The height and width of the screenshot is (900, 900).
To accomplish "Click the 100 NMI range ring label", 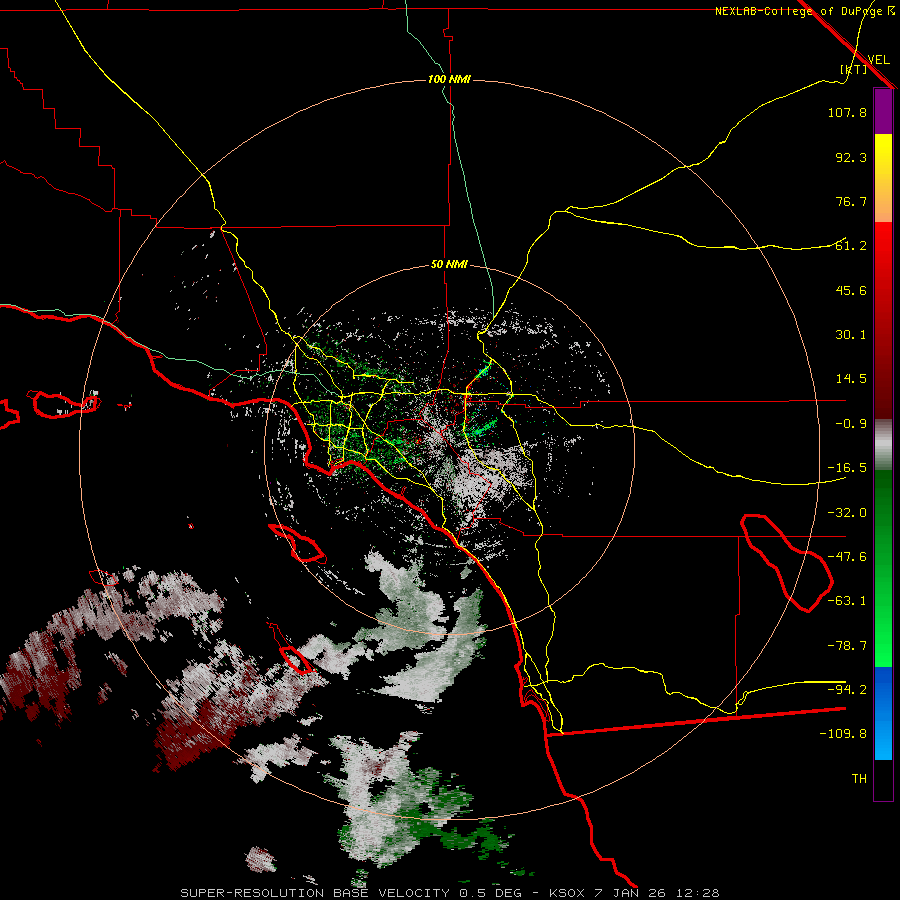I will 449,79.
